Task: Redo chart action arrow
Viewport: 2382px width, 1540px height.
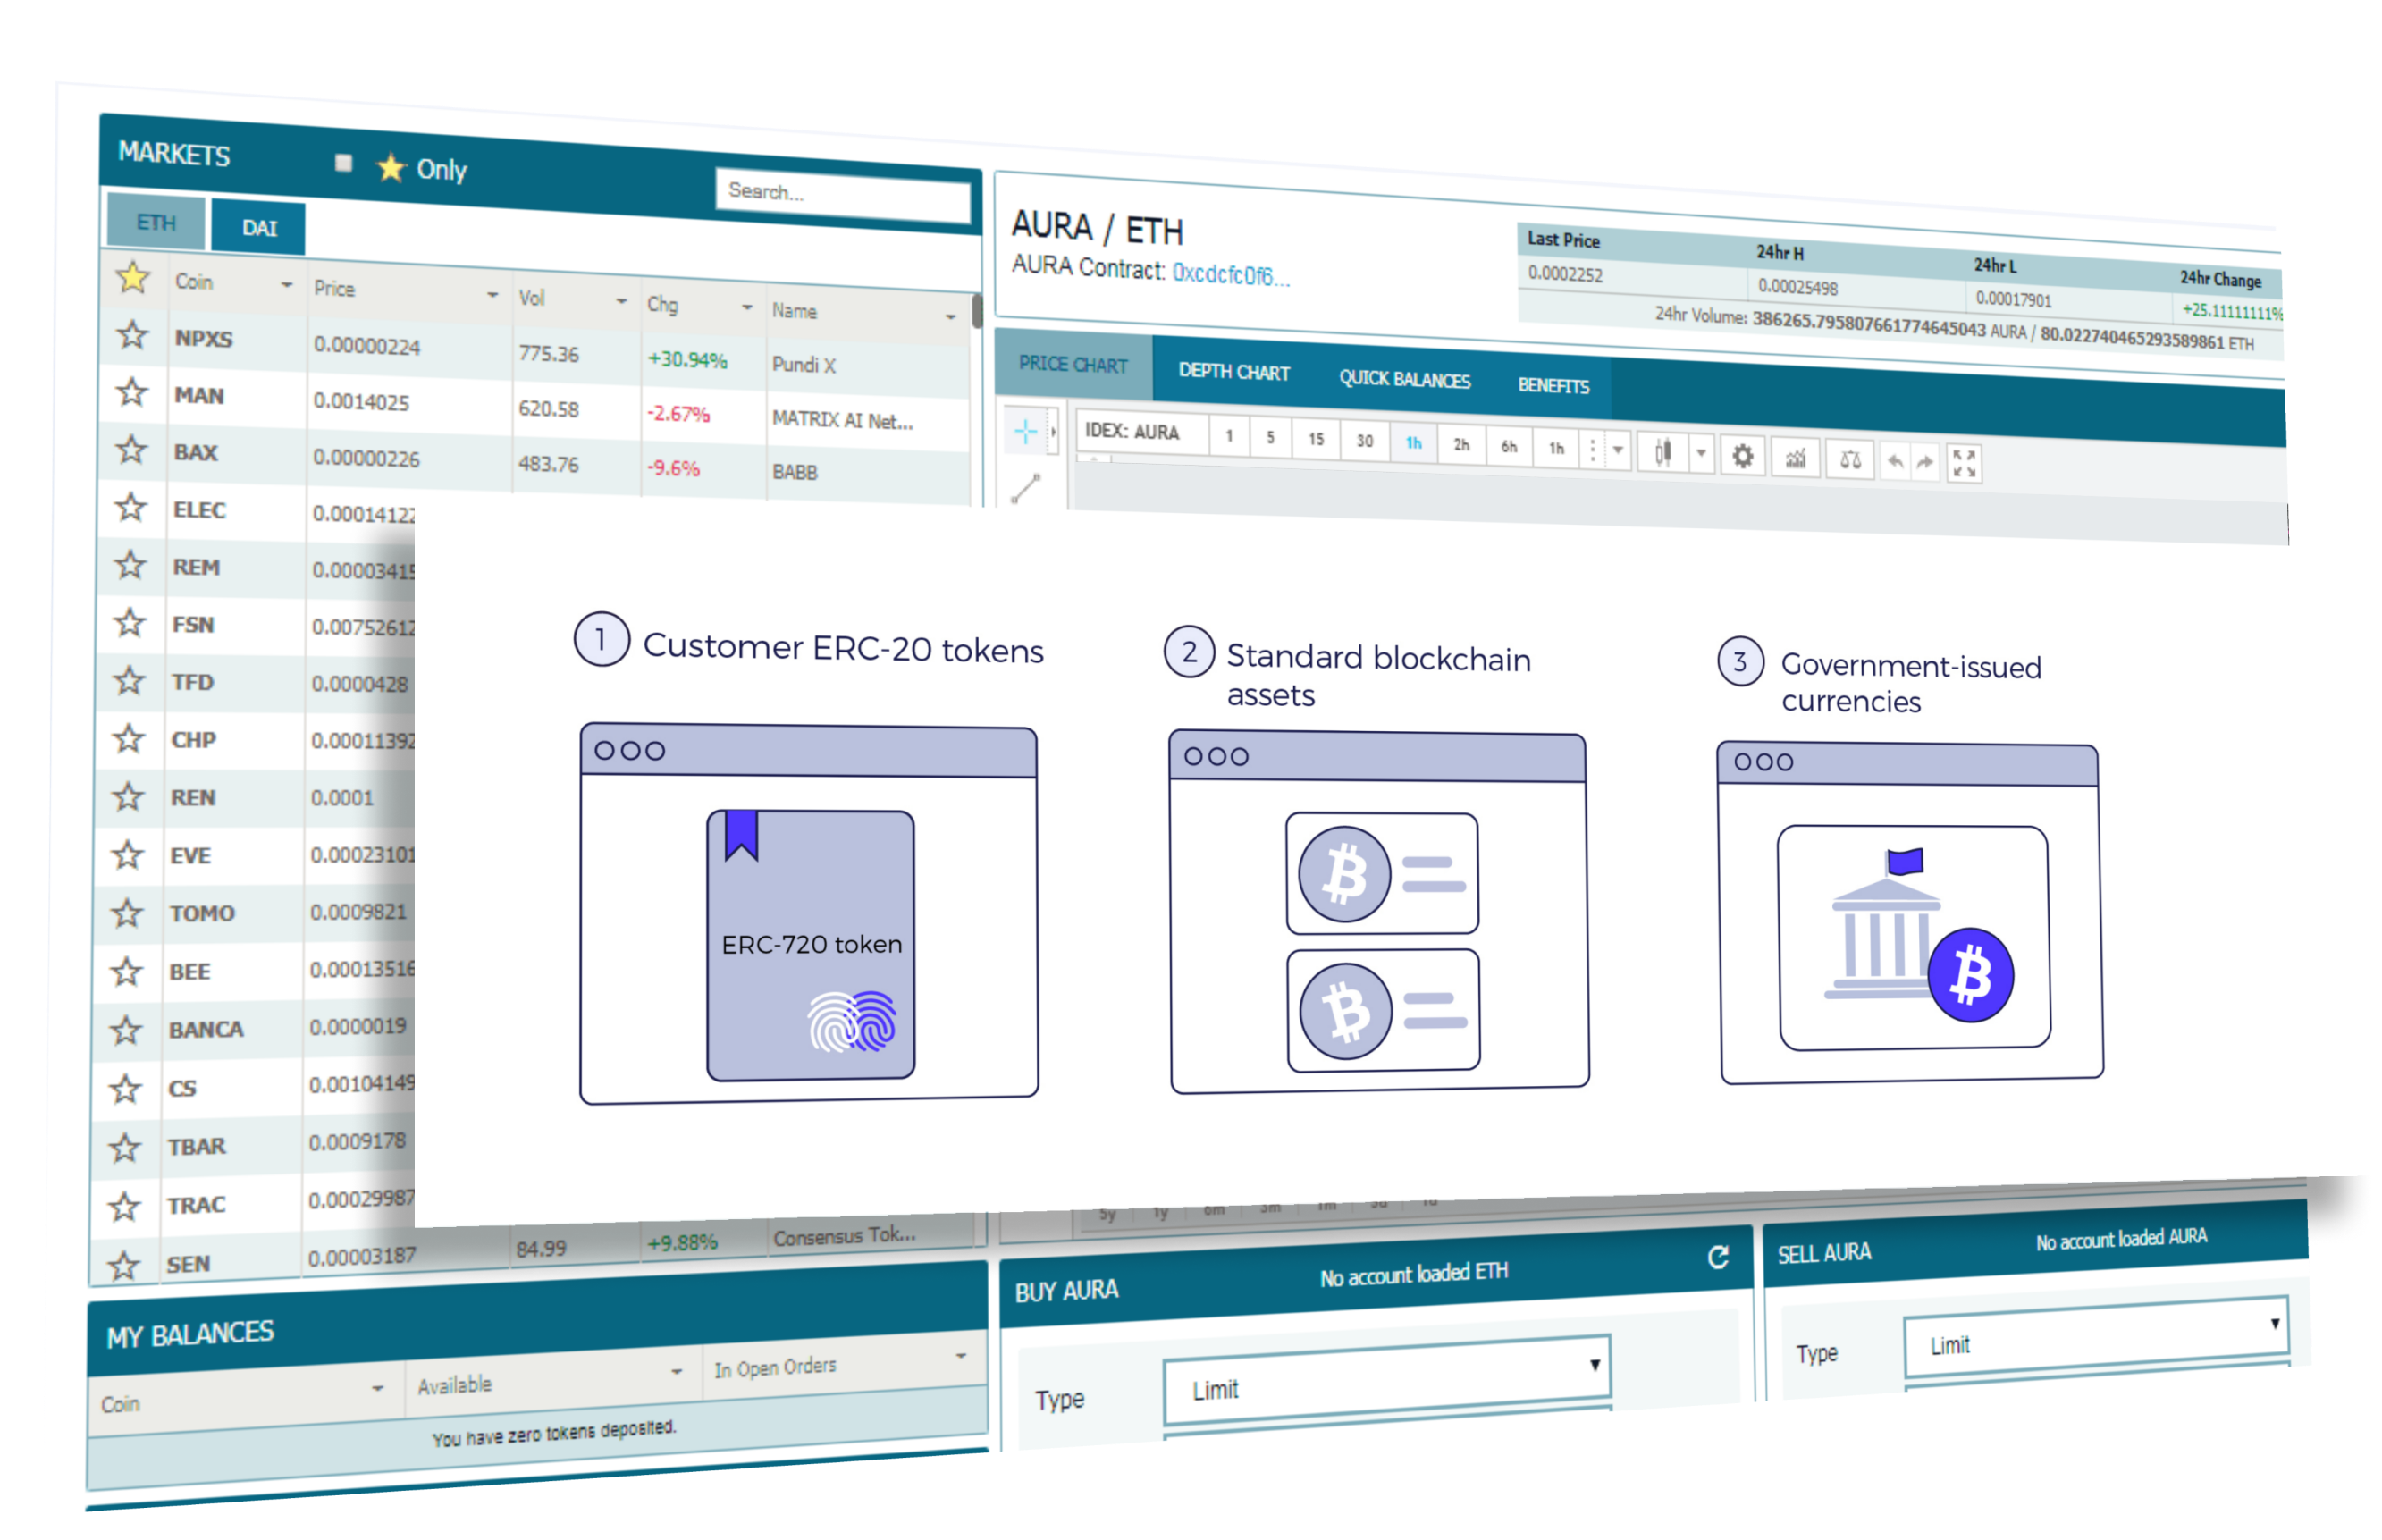Action: click(x=1925, y=463)
